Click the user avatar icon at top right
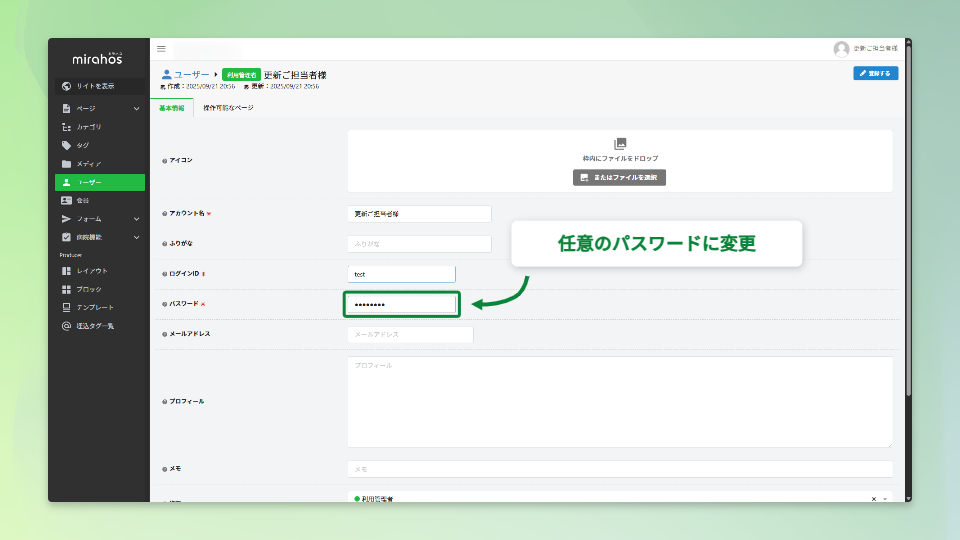This screenshot has height=540, width=960. coord(841,49)
